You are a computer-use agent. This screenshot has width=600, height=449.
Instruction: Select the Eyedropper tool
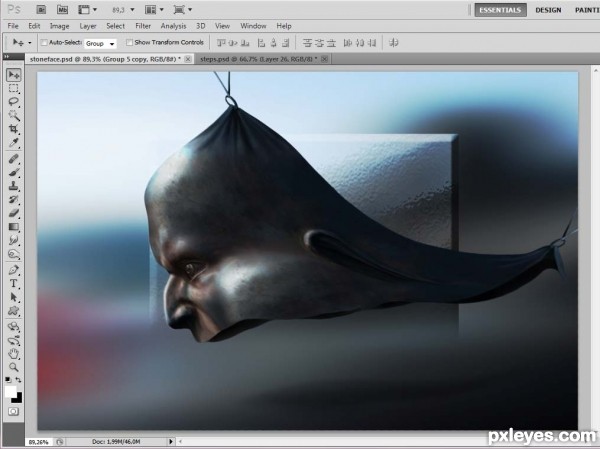[x=14, y=142]
